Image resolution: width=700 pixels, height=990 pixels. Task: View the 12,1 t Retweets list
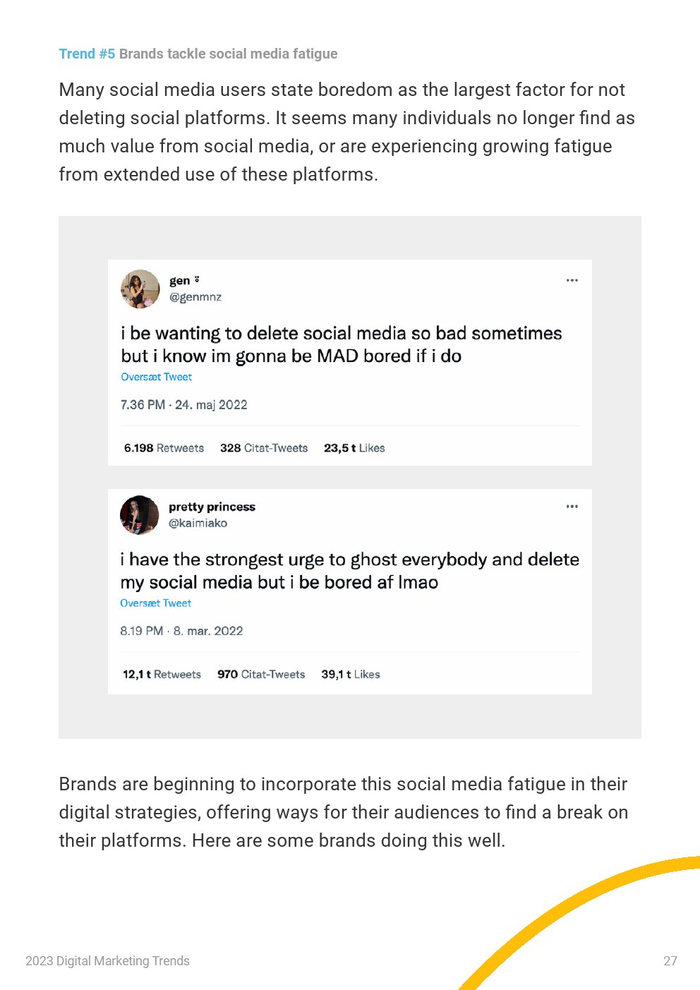(x=162, y=674)
